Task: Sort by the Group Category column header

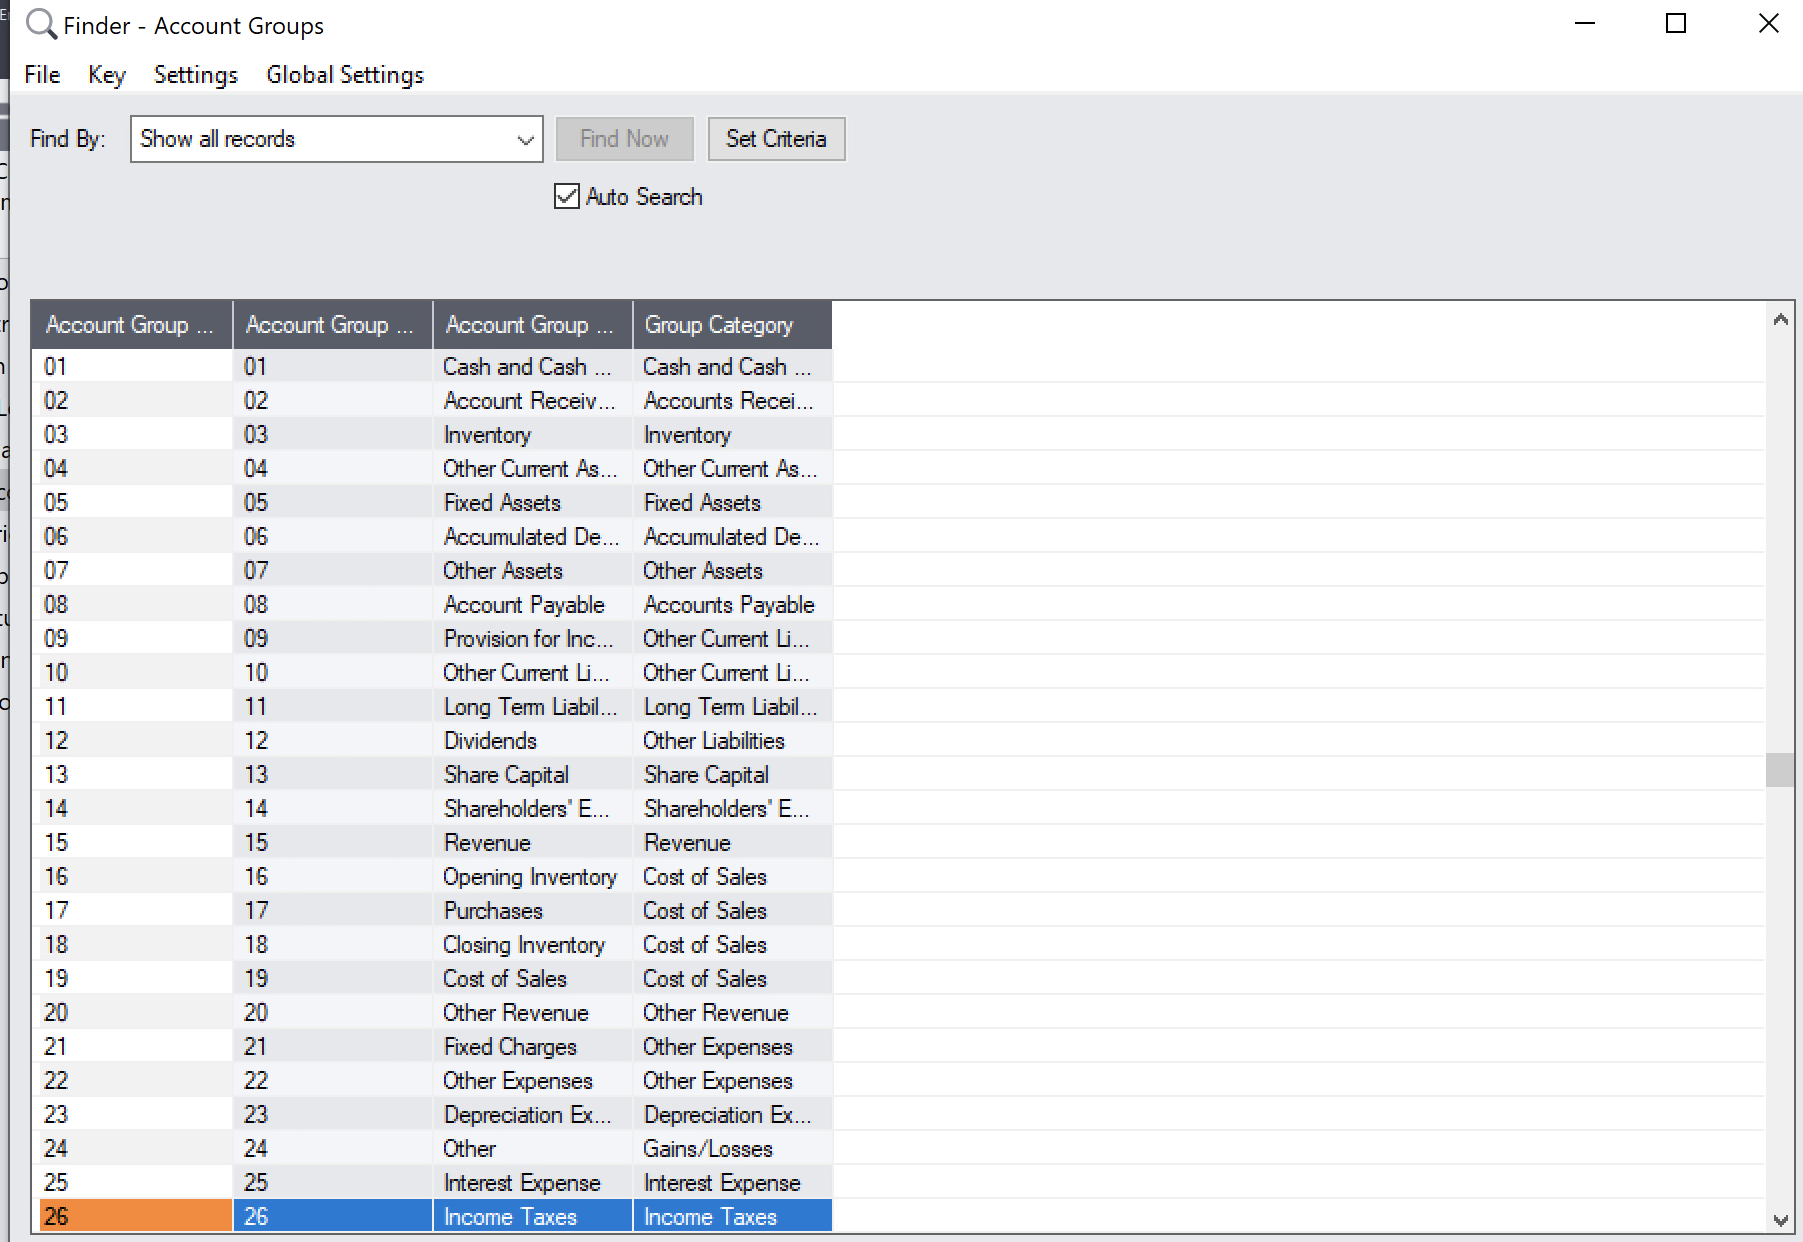Action: (x=732, y=325)
